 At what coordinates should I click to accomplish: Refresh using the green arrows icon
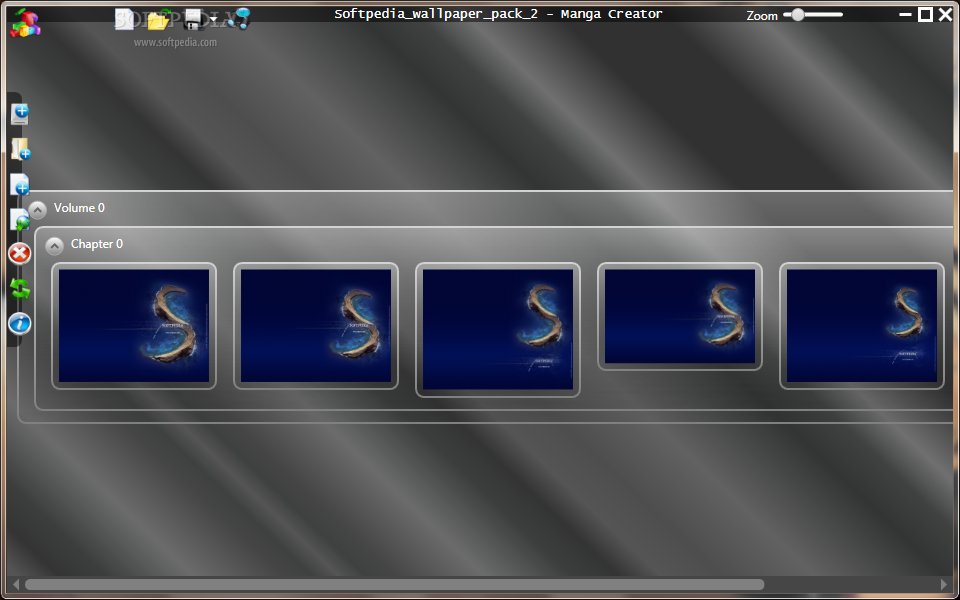point(20,288)
